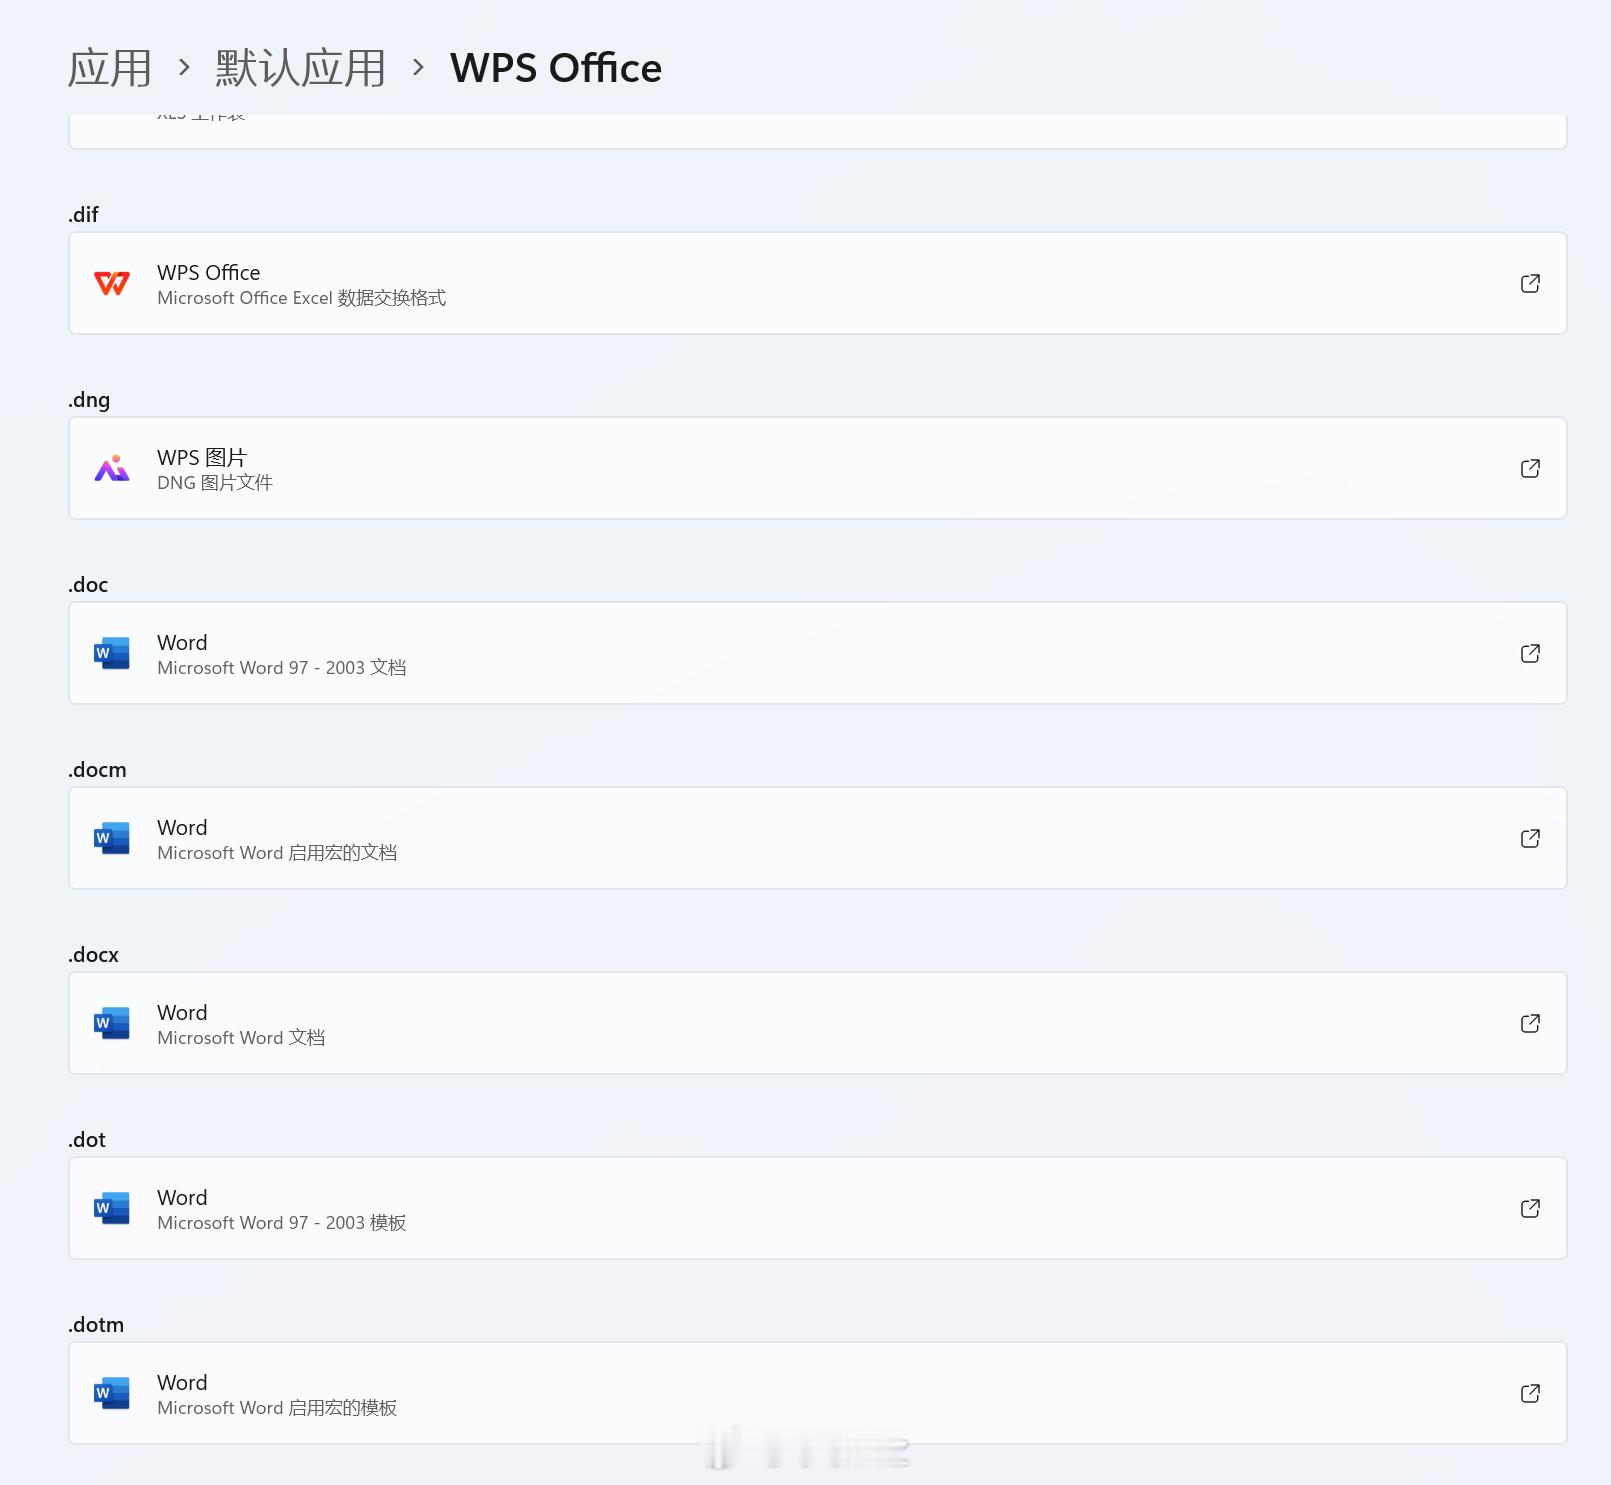Click the .dotm extension label
Viewport: 1611px width, 1485px height.
click(x=96, y=1325)
